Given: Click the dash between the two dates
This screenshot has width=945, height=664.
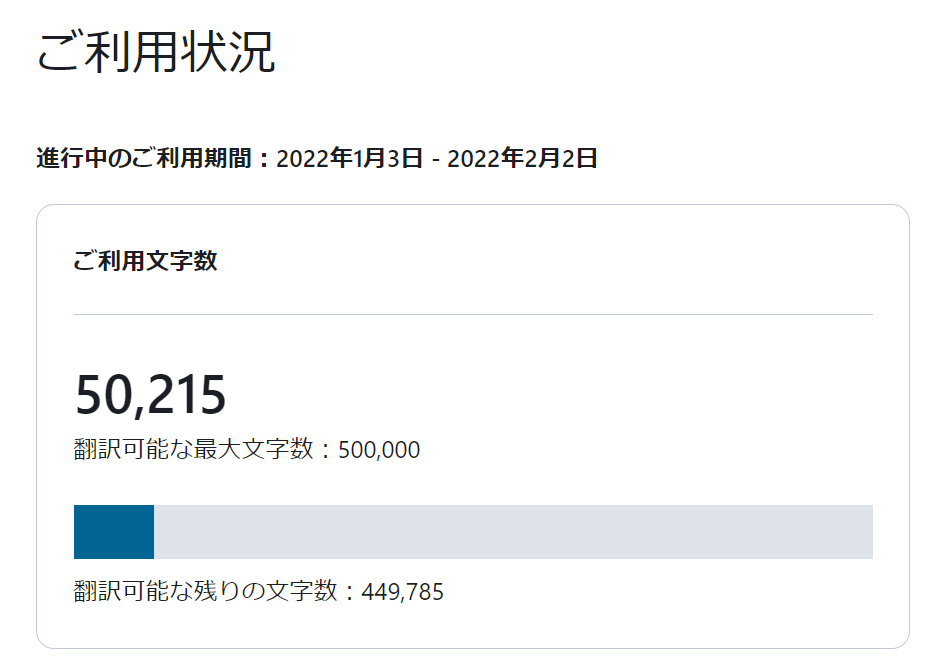Looking at the screenshot, I should tap(435, 160).
